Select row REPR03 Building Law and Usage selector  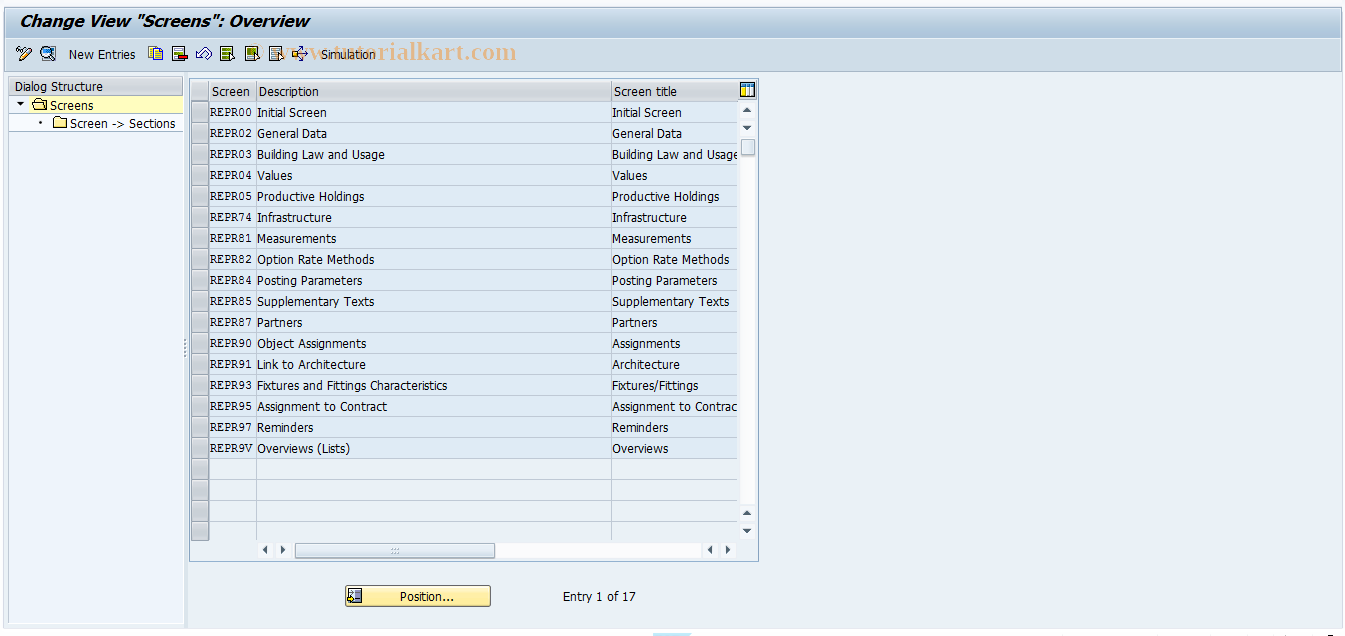[200, 154]
